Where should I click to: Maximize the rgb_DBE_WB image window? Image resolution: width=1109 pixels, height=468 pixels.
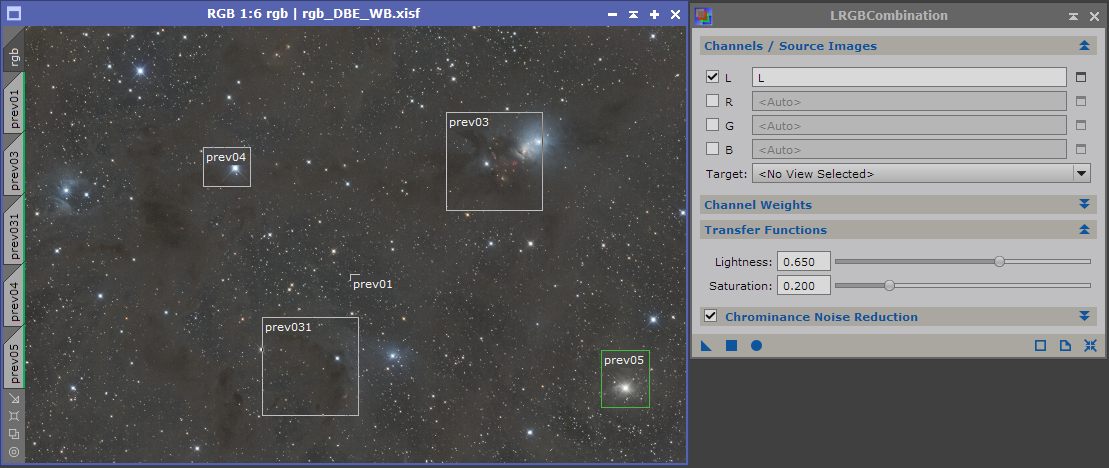655,14
